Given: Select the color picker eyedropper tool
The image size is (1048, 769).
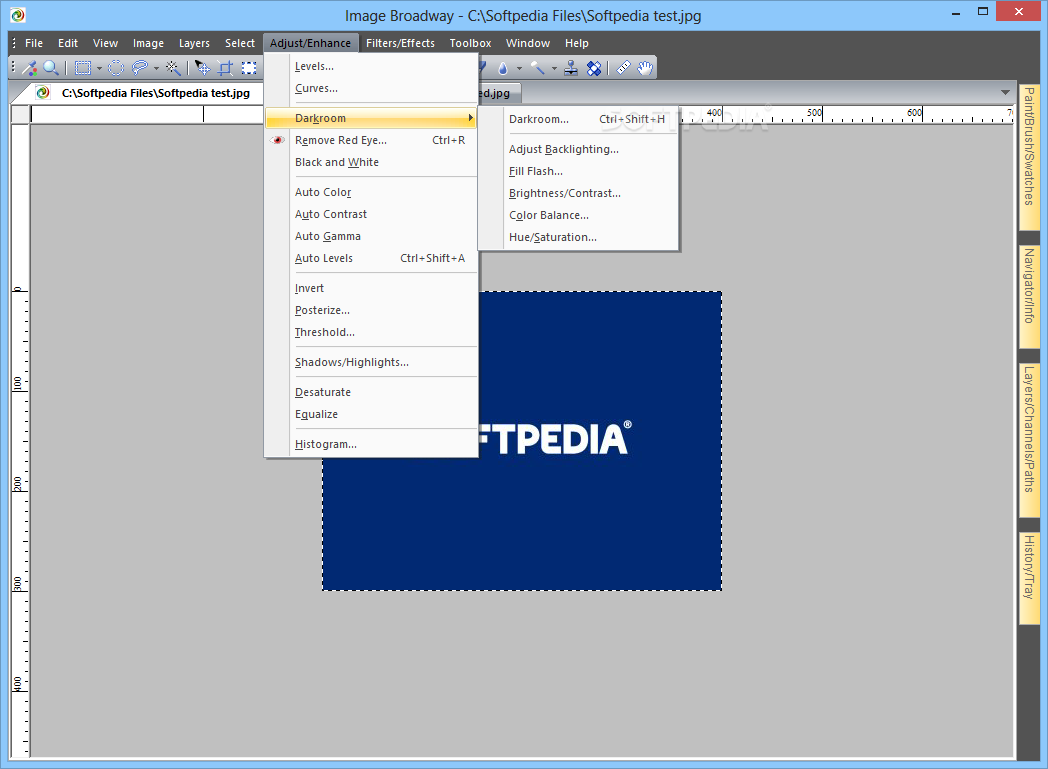Looking at the screenshot, I should [29, 67].
